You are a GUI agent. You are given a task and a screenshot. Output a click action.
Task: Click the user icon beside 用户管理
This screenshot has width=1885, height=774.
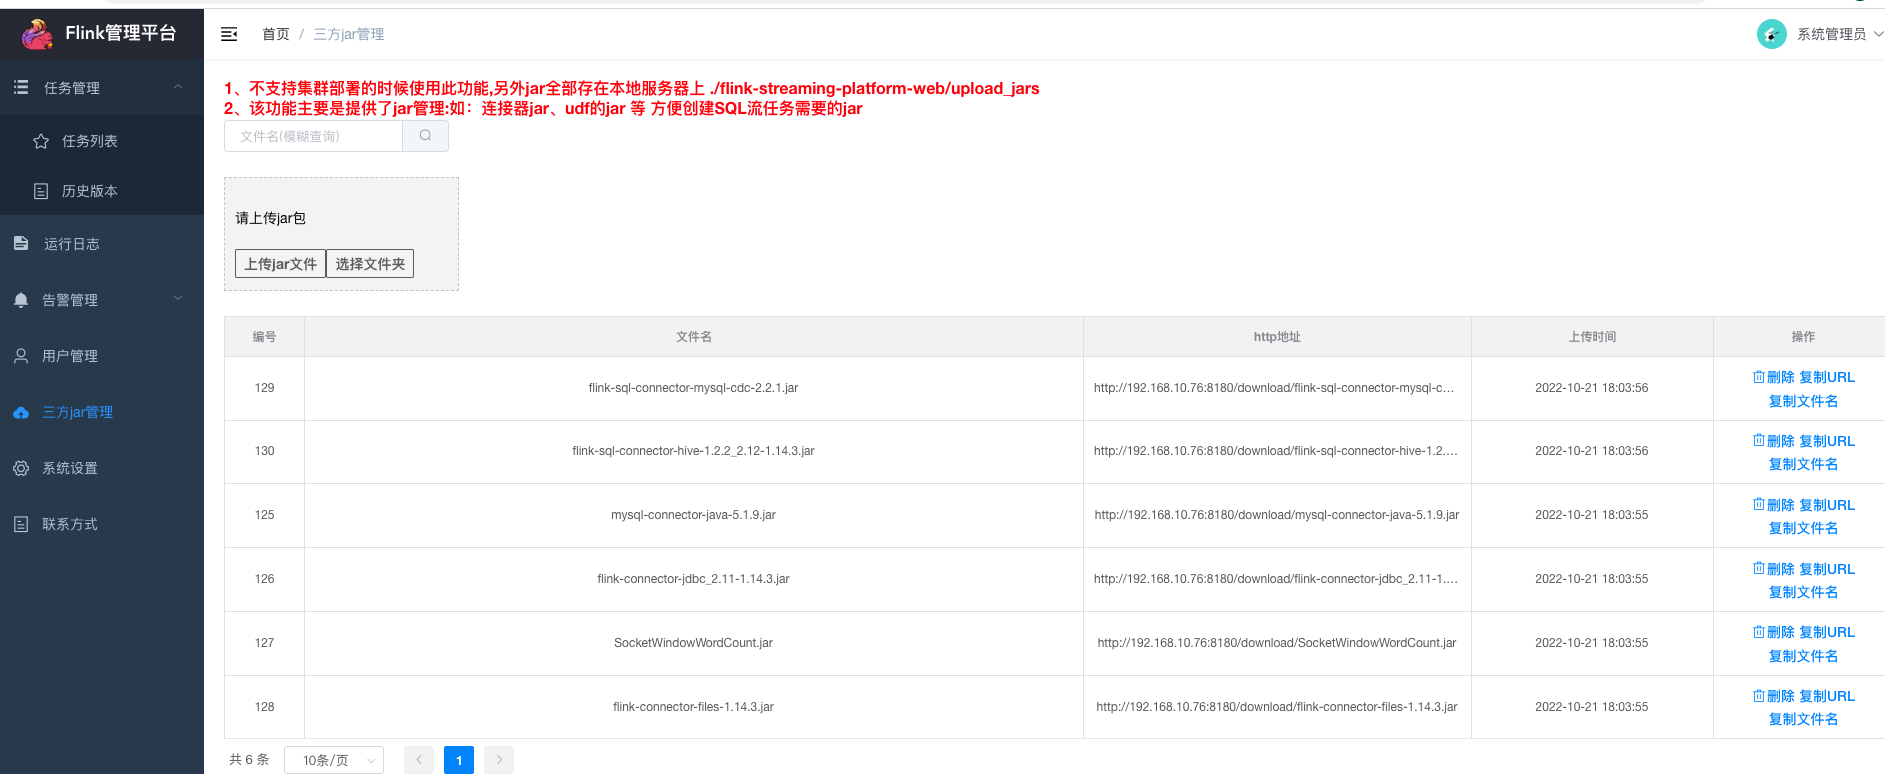(x=21, y=356)
